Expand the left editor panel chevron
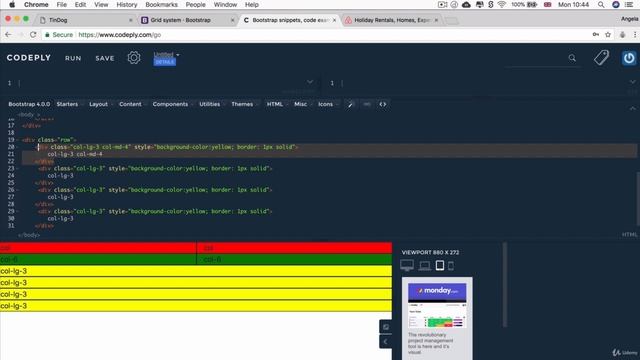Screen dimensions: 640x360 (310, 82)
